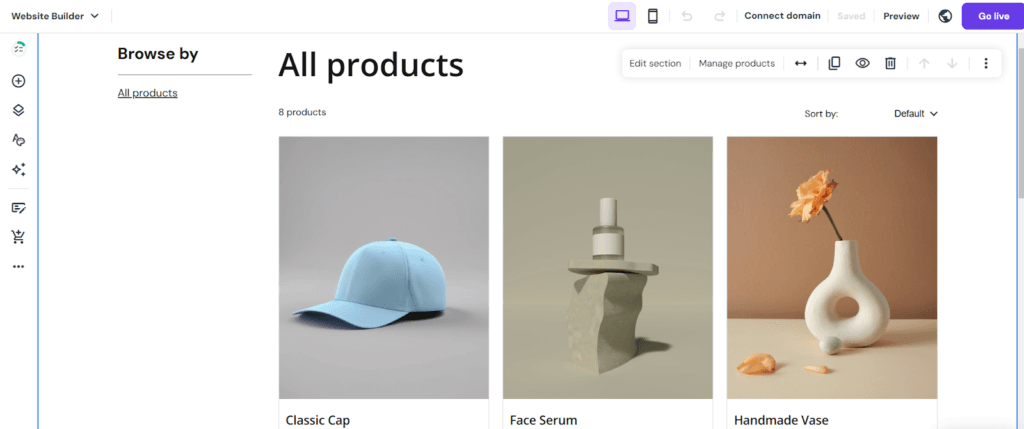Select Manage products in the toolbar
The image size is (1024, 429).
tap(737, 63)
